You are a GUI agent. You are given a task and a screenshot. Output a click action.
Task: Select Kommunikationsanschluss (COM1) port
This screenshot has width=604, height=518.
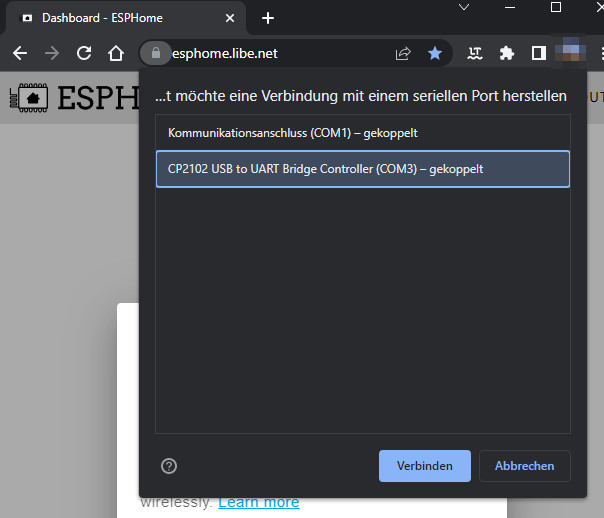362,132
